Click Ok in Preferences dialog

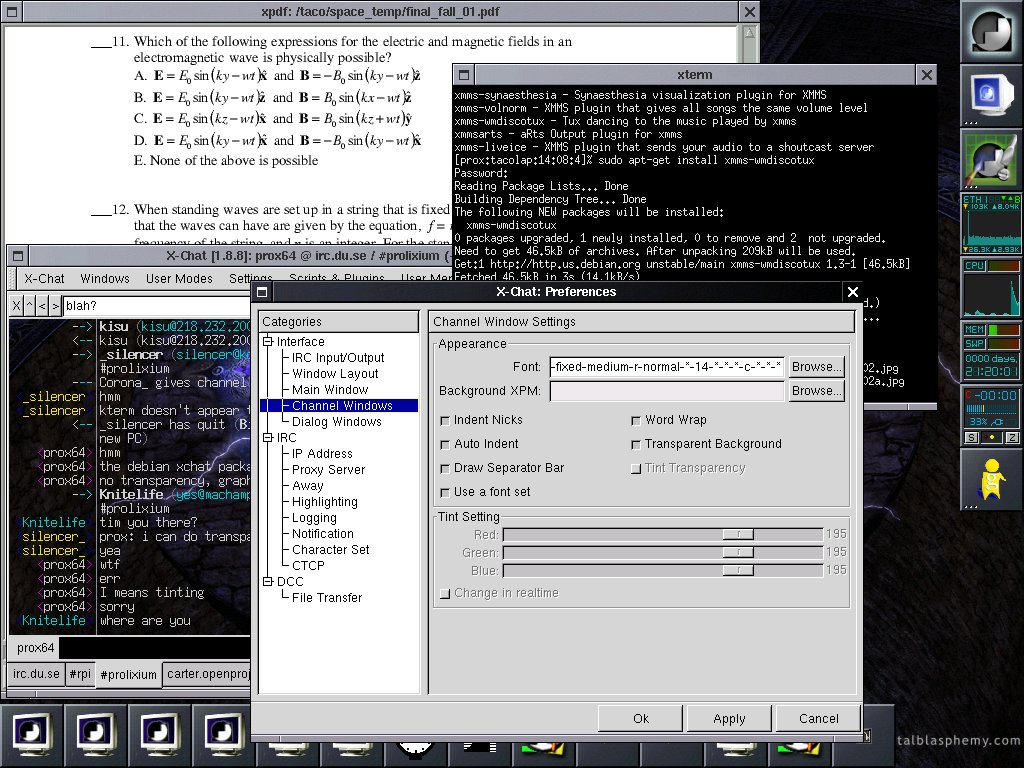pos(641,718)
